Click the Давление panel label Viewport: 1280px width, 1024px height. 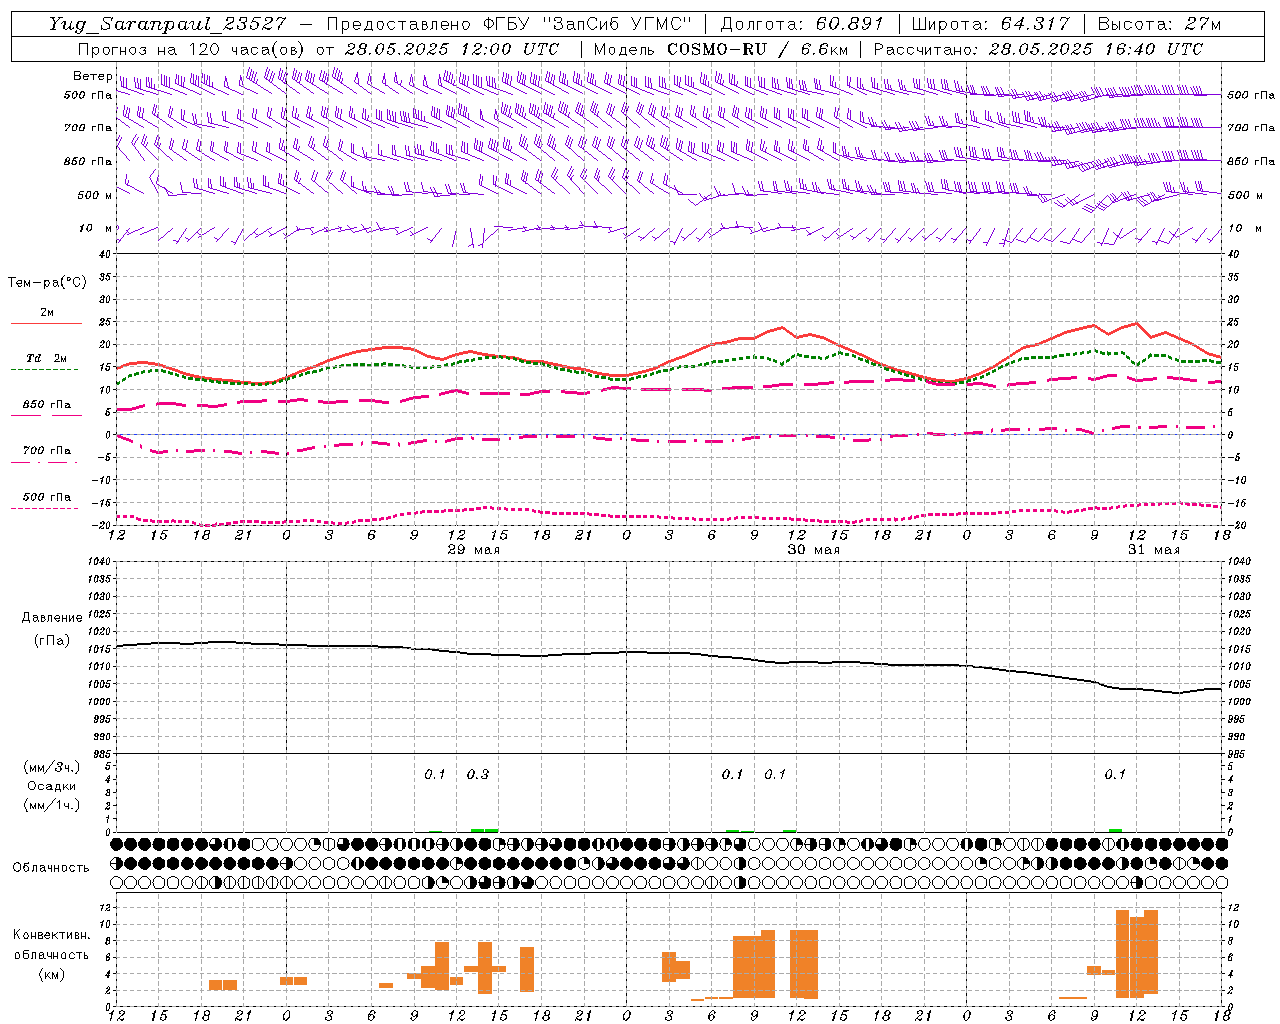pyautogui.click(x=52, y=618)
